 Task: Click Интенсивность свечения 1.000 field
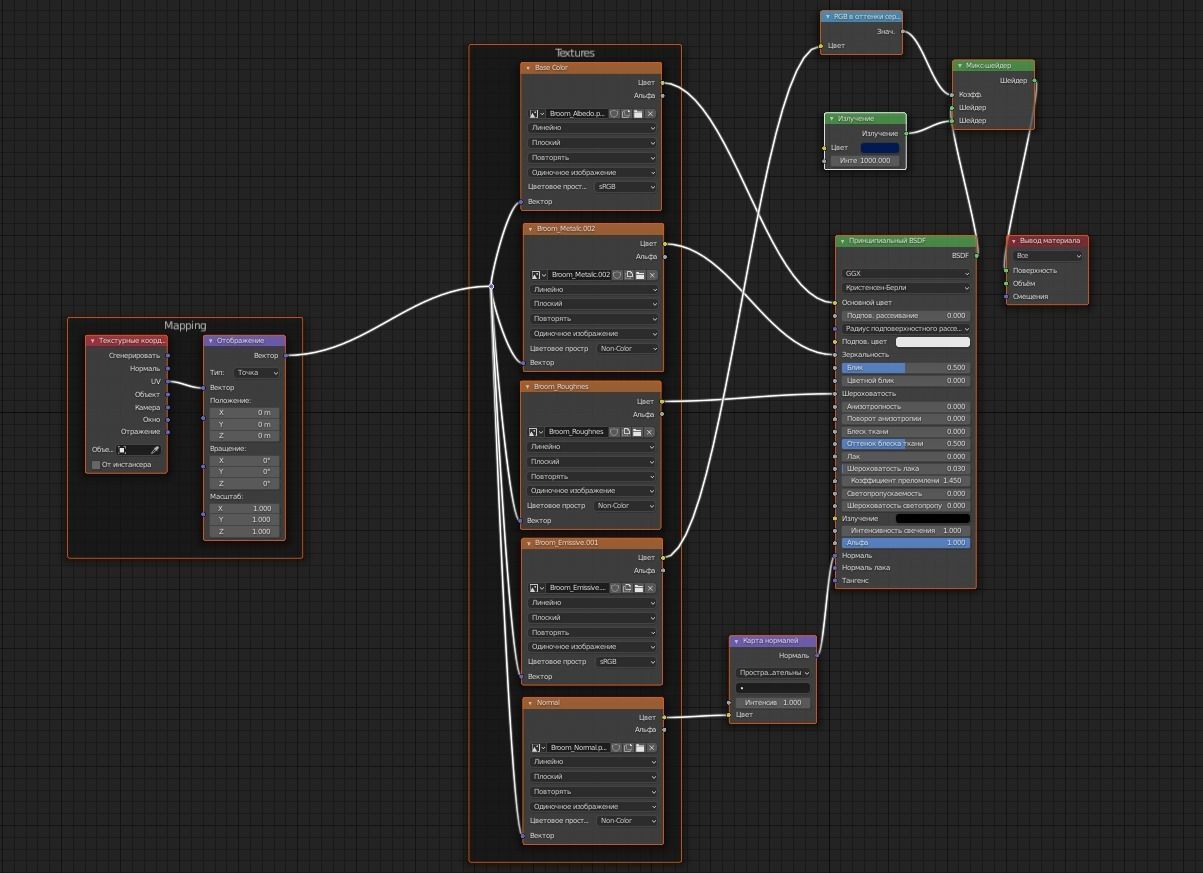click(x=906, y=531)
